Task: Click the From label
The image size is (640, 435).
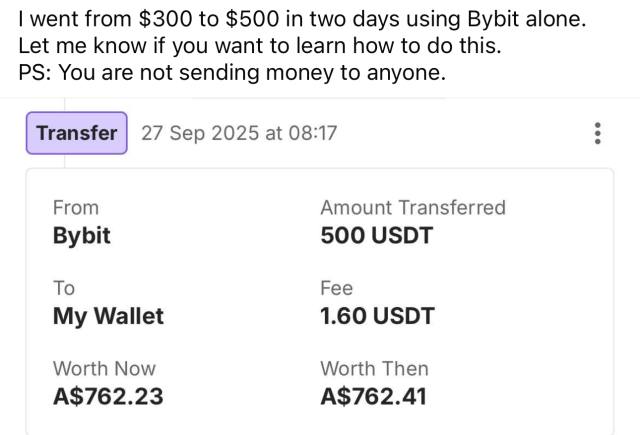Action: pyautogui.click(x=76, y=208)
